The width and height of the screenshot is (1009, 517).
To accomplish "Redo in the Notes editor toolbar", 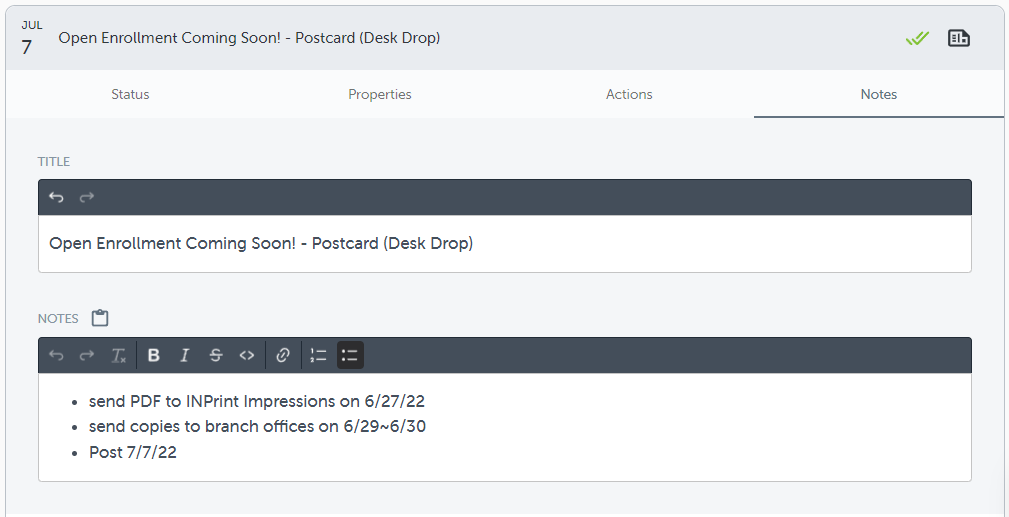I will (87, 355).
